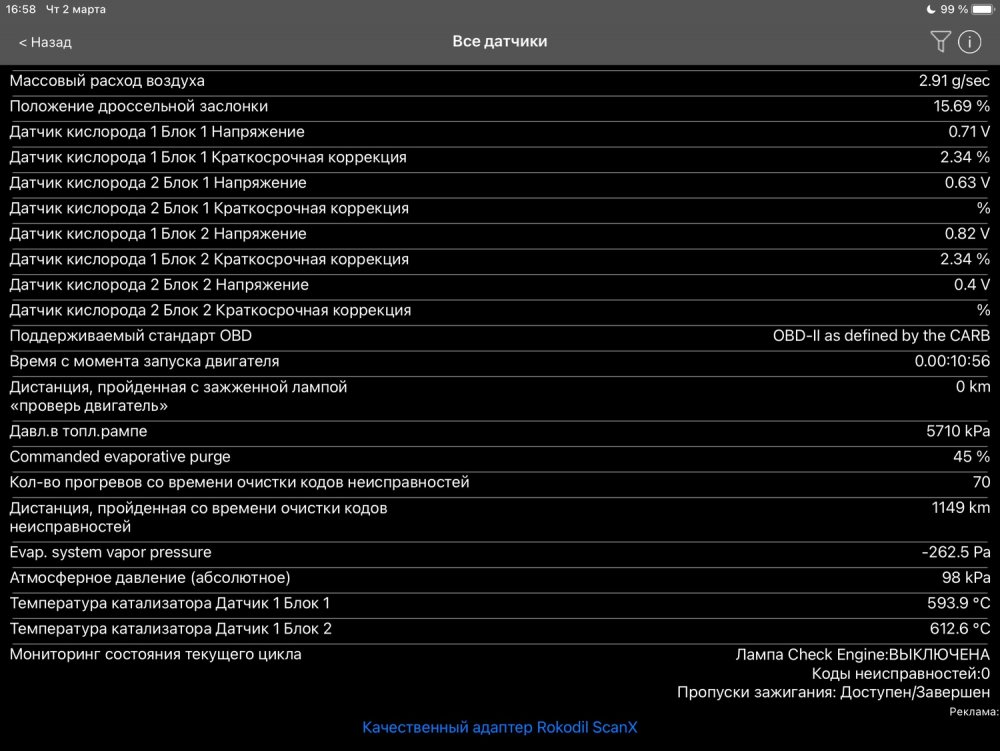Go back using the Назад button
Viewport: 1000px width, 751px height.
(45, 42)
